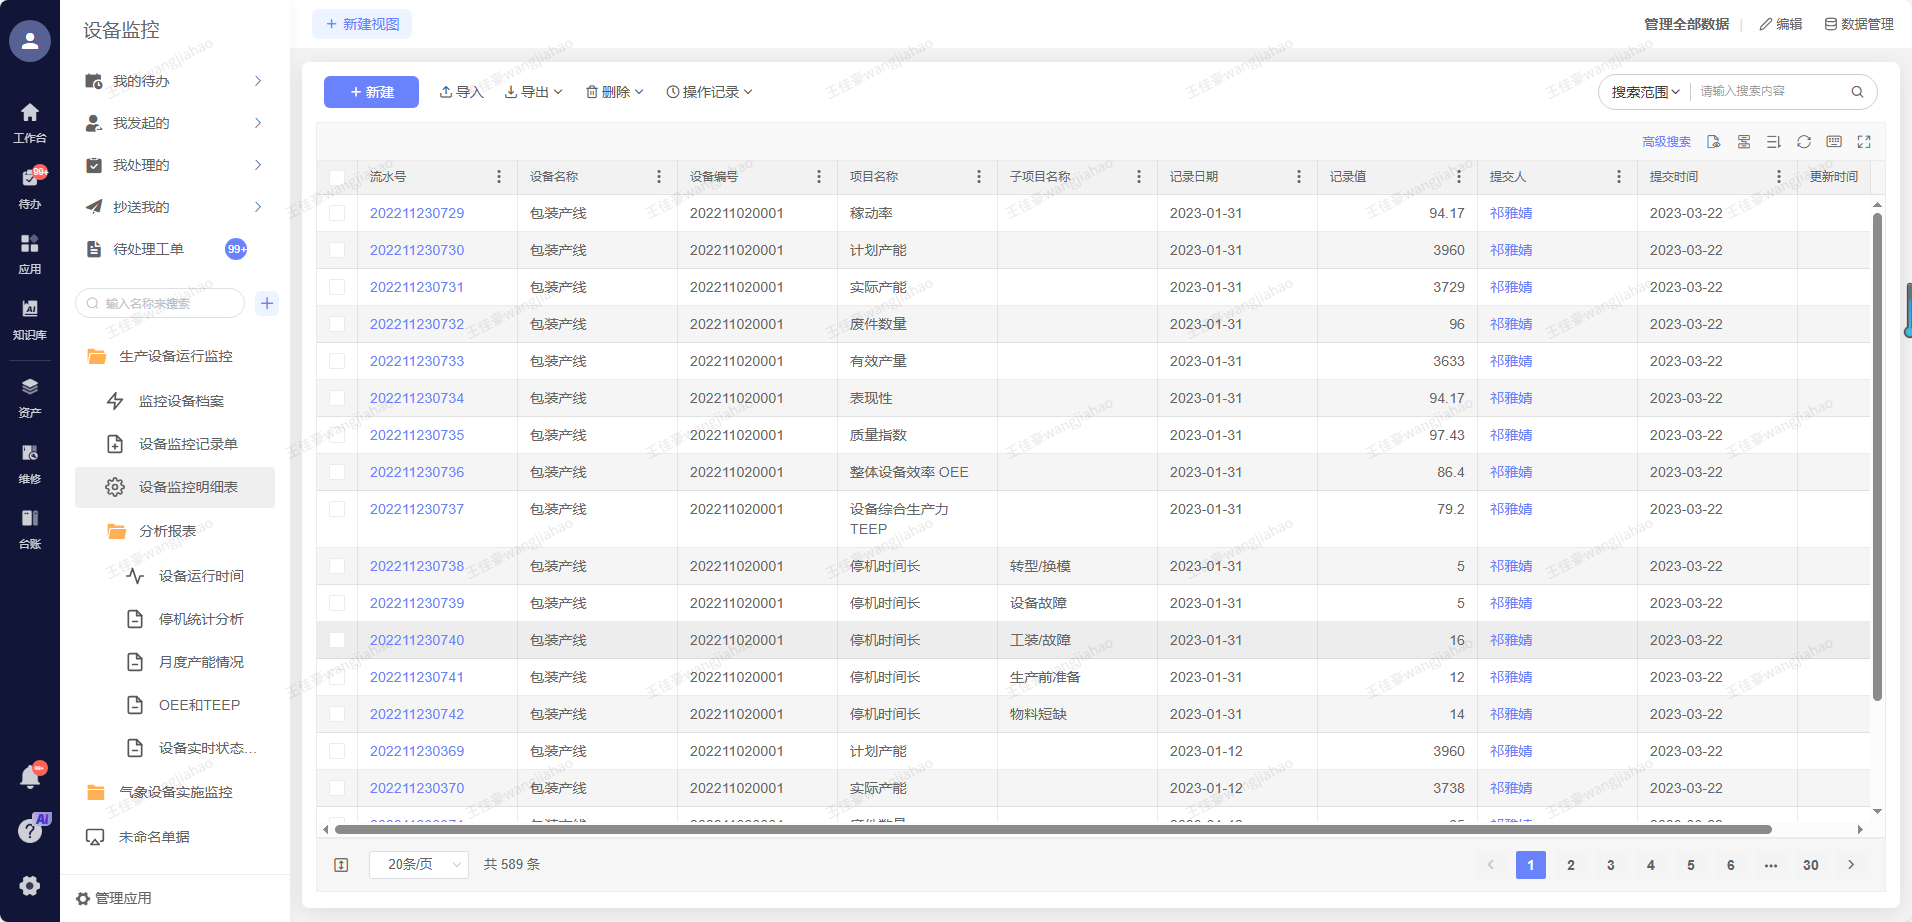This screenshot has height=922, width=1912.
Task: Open the 设备名称 column options menu
Action: click(658, 177)
